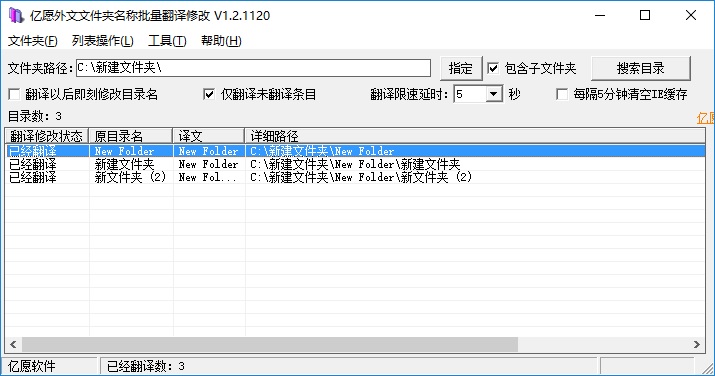Open the 帮助(H) menu

pyautogui.click(x=221, y=41)
